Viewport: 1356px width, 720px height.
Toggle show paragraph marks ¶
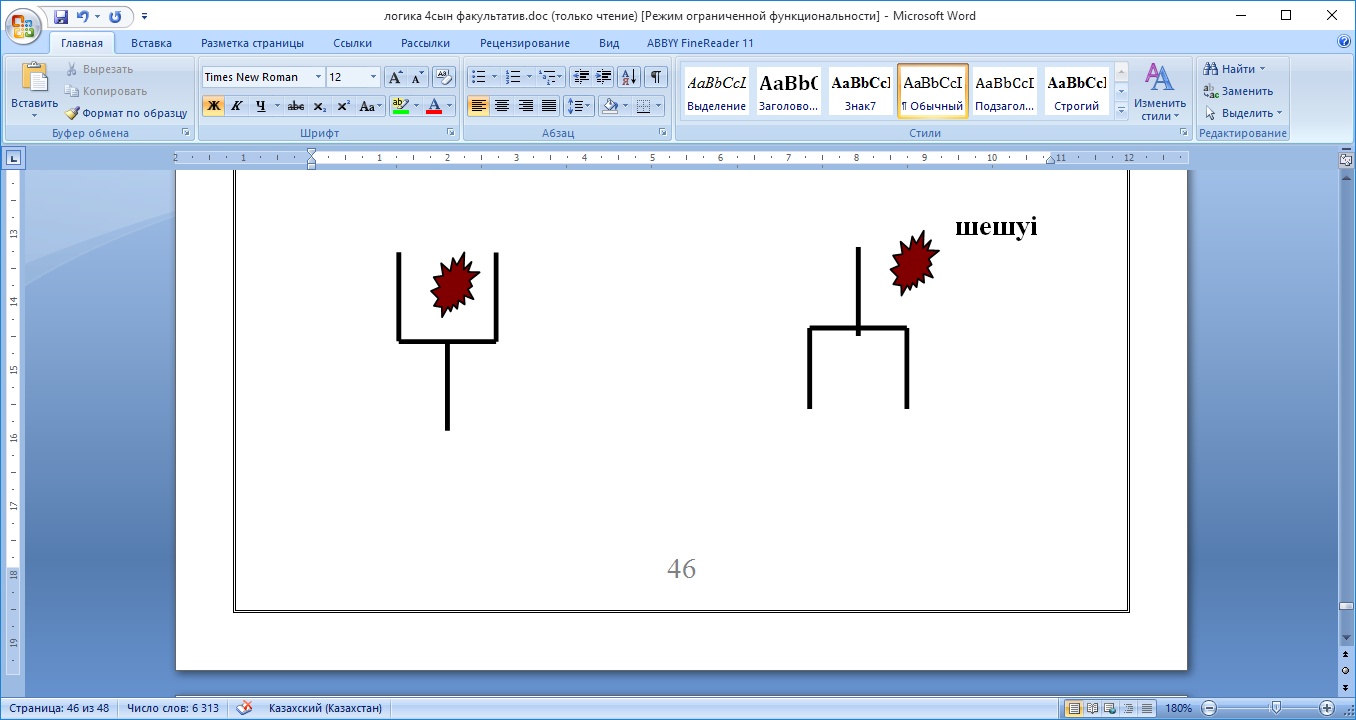point(656,77)
